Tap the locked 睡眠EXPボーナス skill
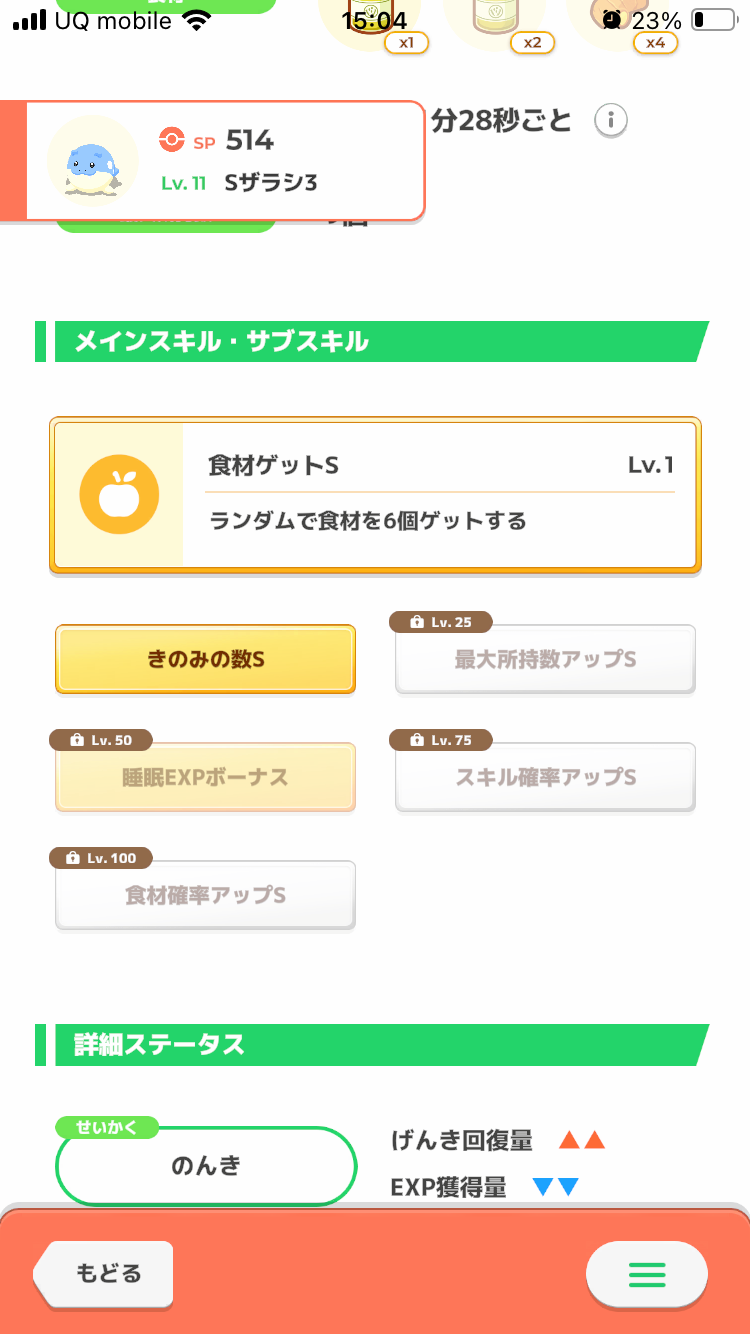Image resolution: width=750 pixels, height=1334 pixels. point(205,778)
